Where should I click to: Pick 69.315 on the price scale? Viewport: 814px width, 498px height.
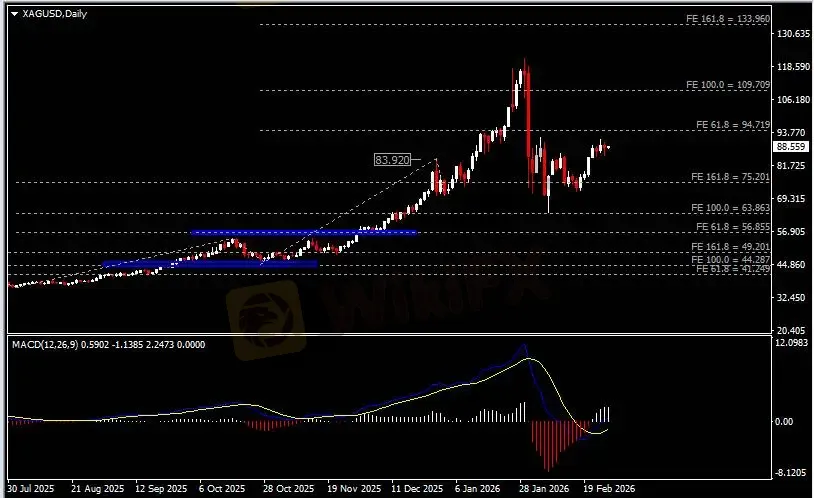(x=791, y=199)
